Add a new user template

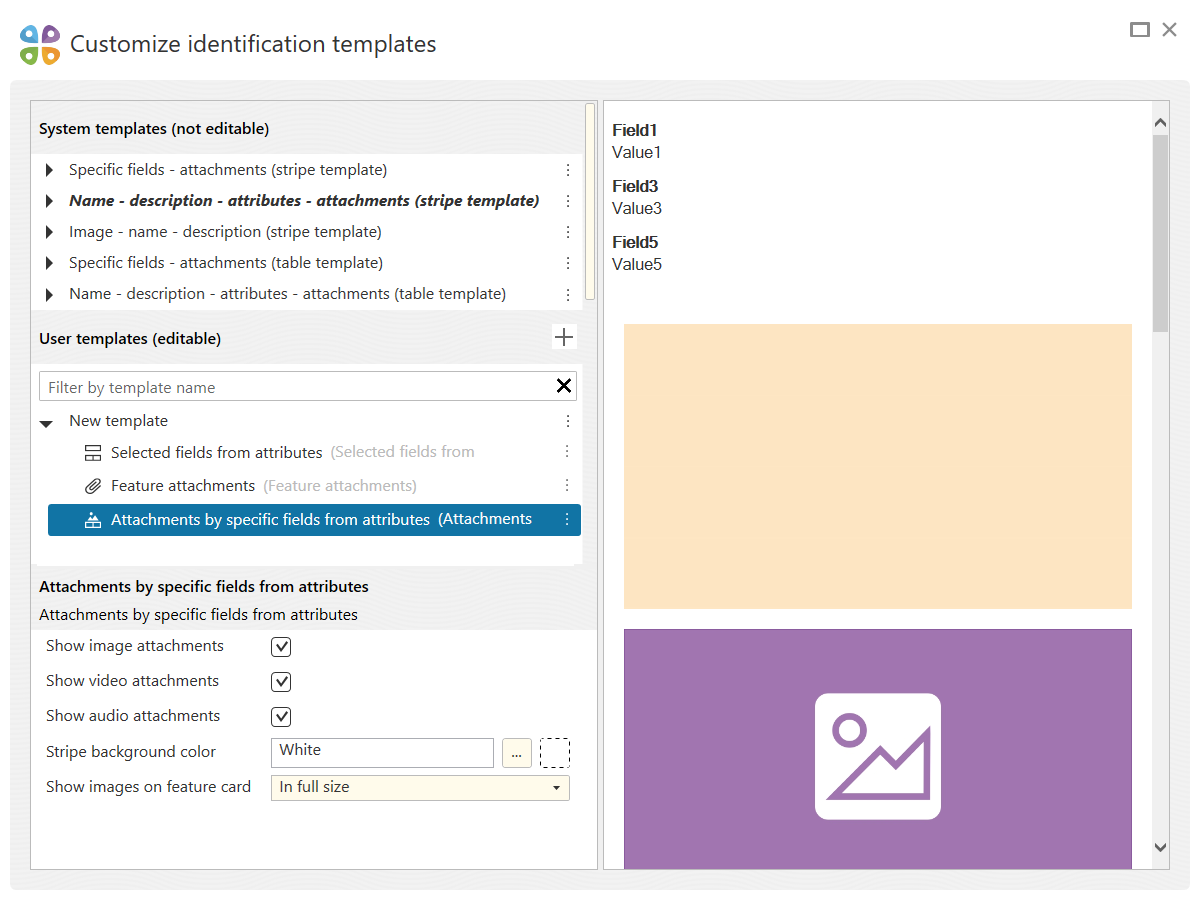[x=564, y=337]
